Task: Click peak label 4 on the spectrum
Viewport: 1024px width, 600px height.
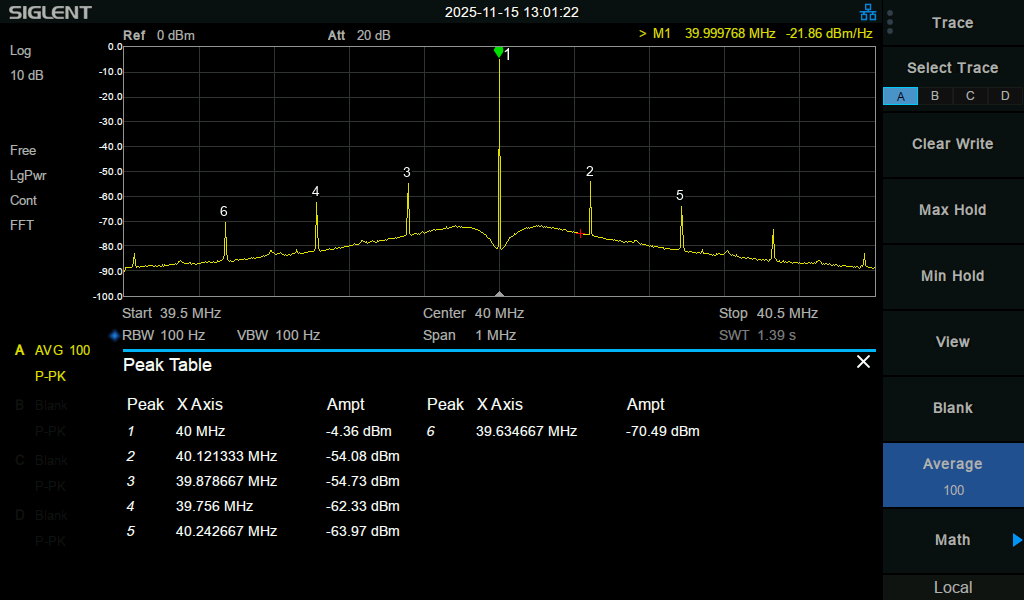Action: point(315,191)
